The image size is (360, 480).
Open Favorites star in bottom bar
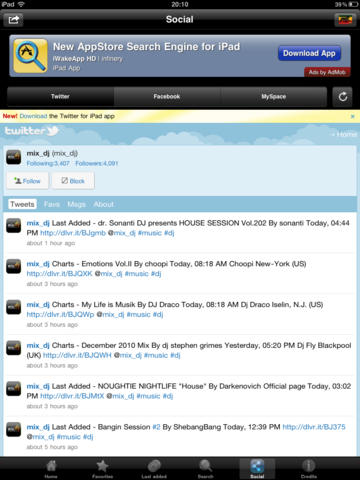click(102, 469)
